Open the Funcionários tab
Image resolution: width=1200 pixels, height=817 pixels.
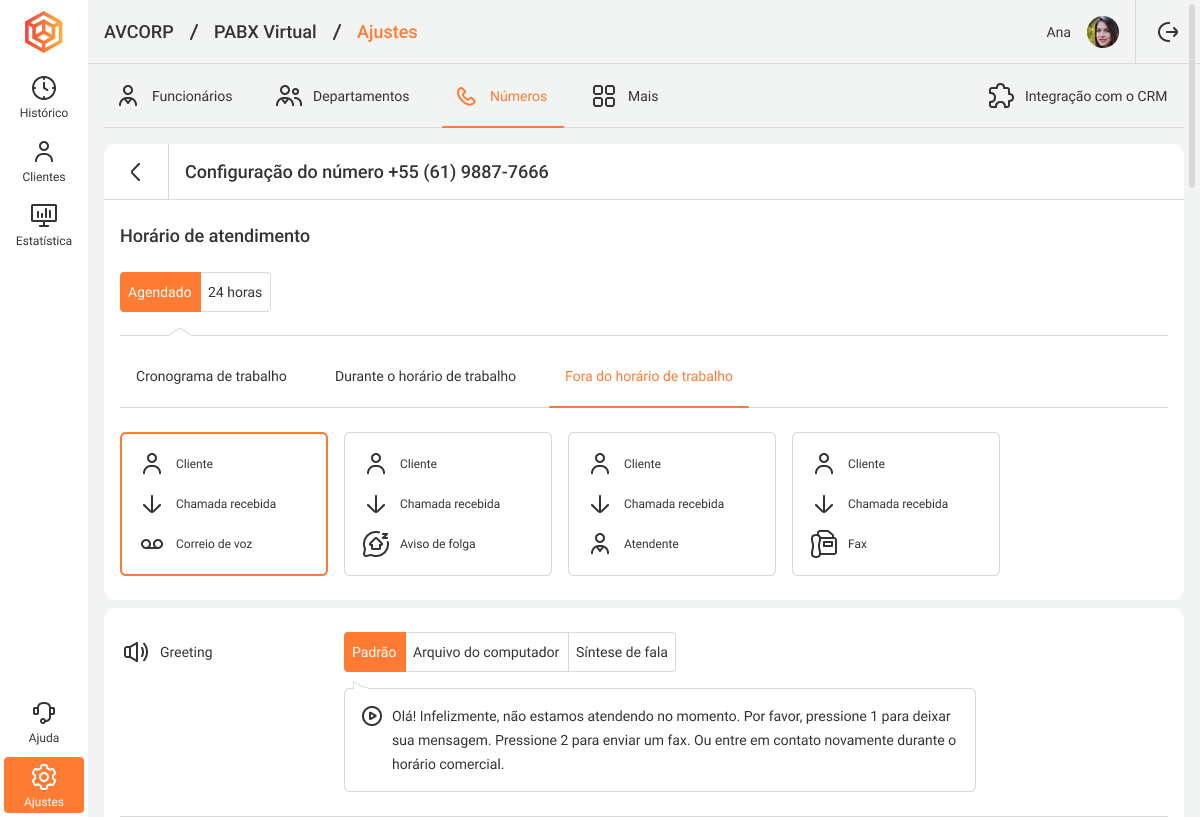click(x=175, y=96)
